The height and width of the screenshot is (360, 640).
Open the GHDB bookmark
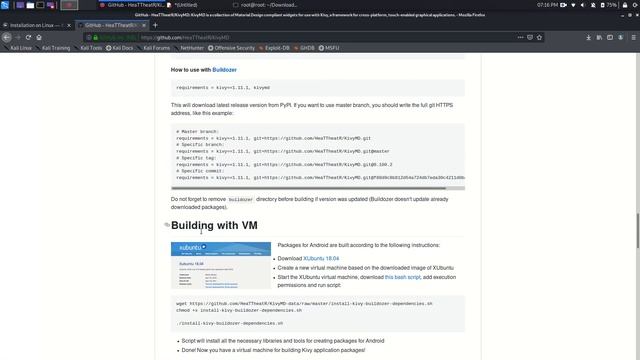[x=304, y=48]
